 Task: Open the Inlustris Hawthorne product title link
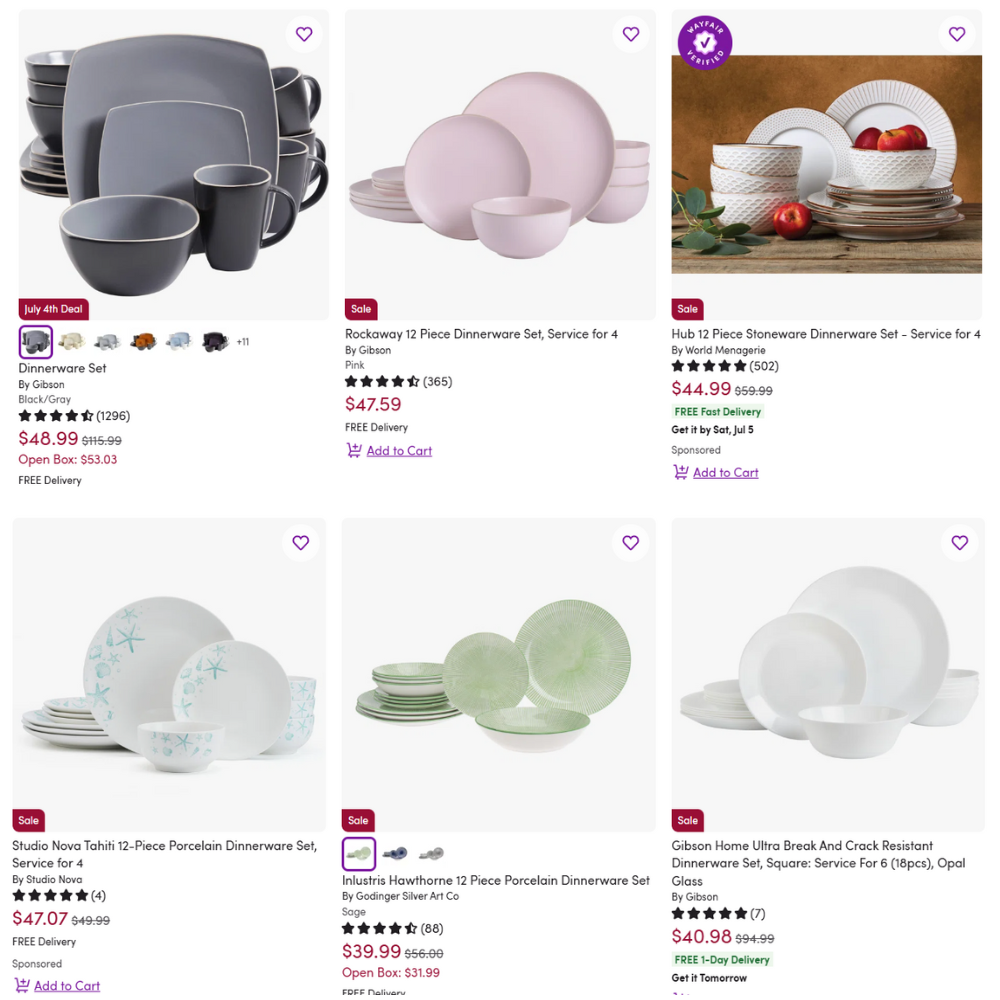(x=496, y=880)
